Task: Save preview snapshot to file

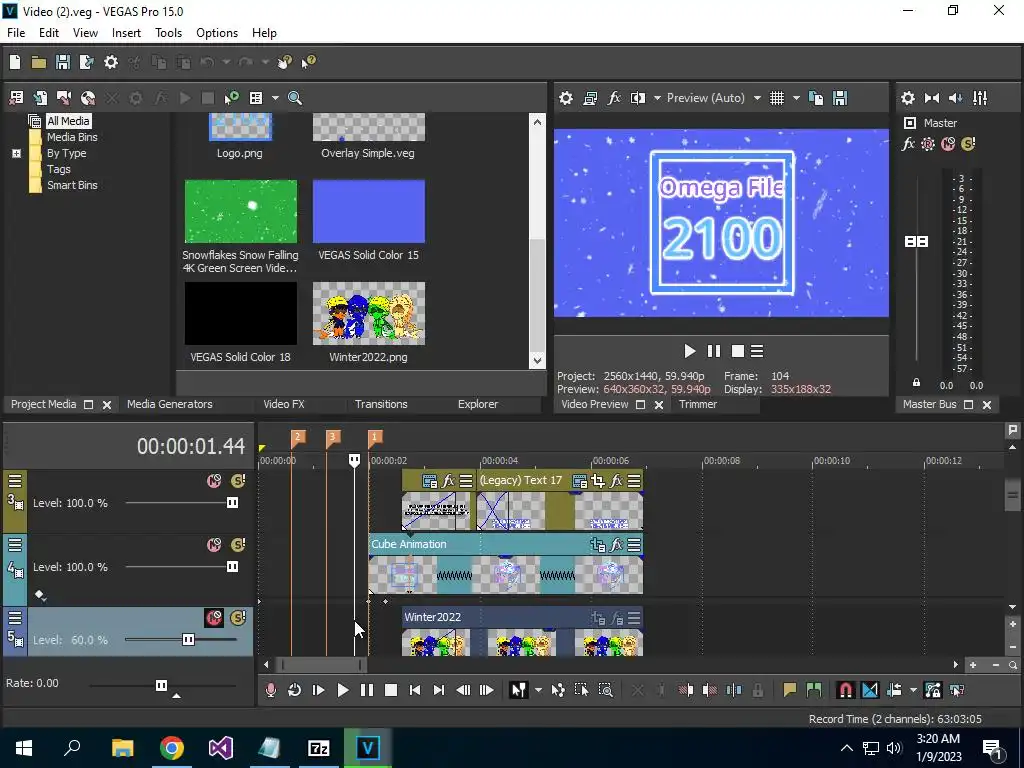Action: (x=840, y=98)
